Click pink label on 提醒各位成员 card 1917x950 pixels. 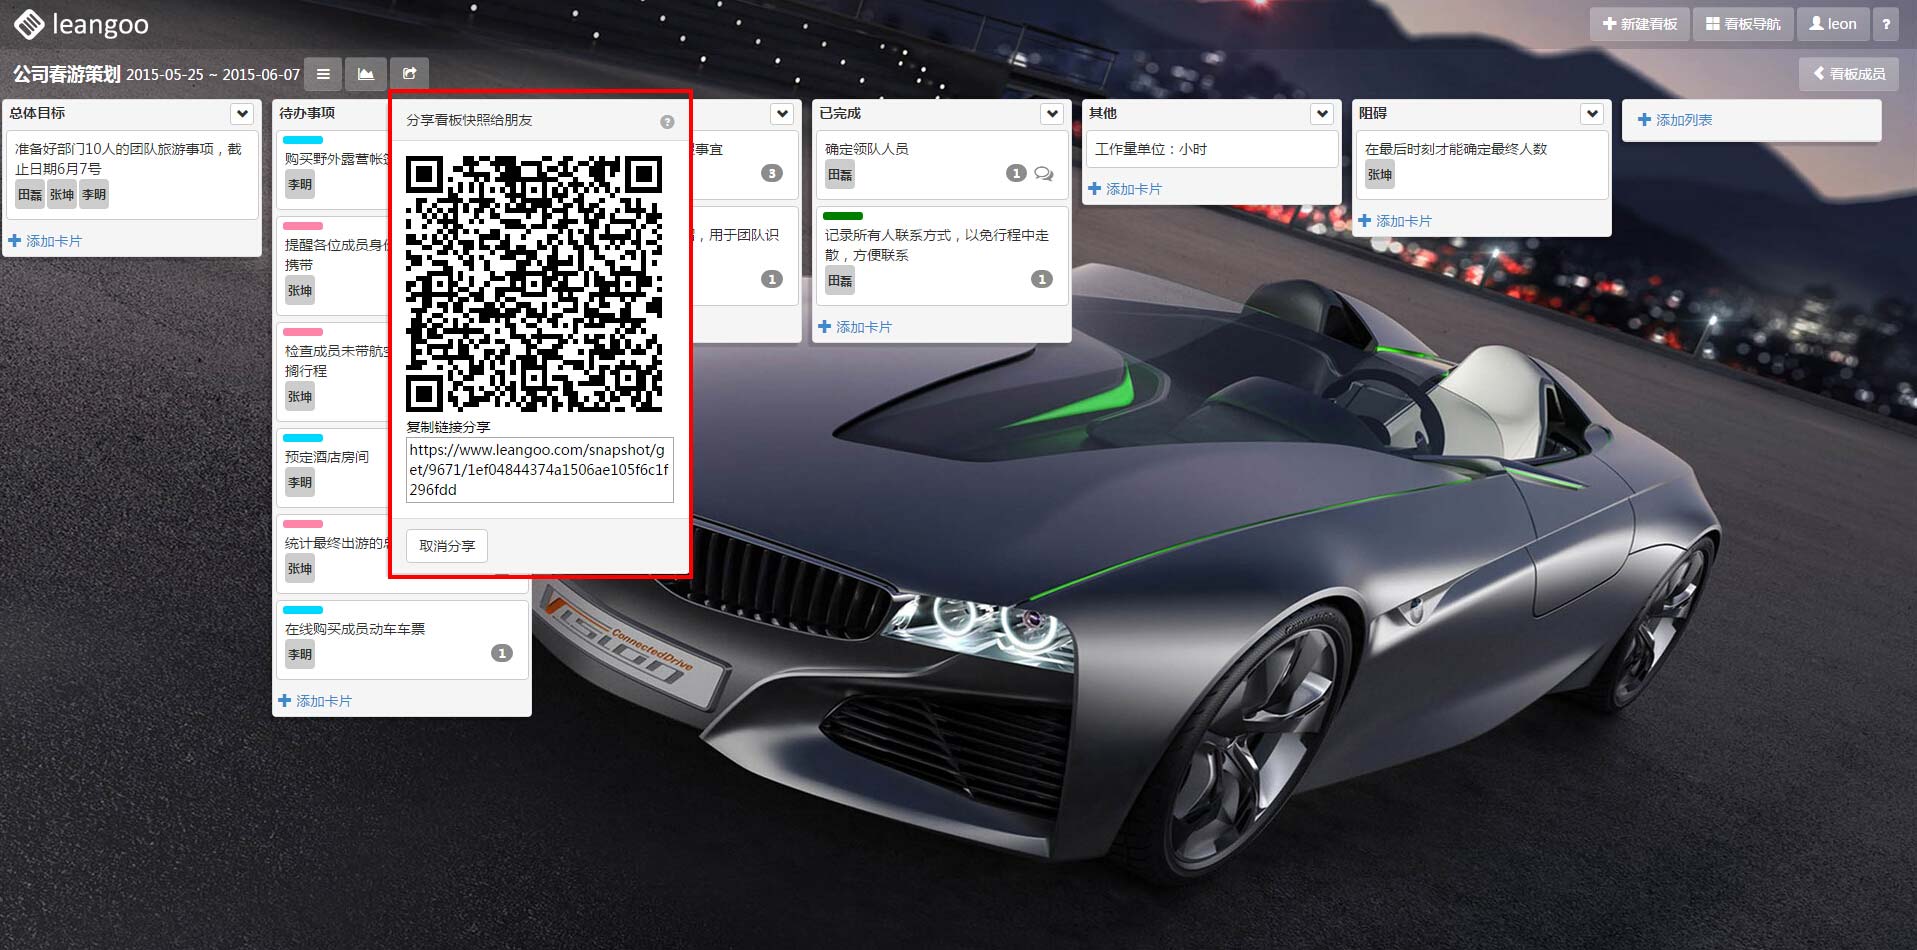303,226
